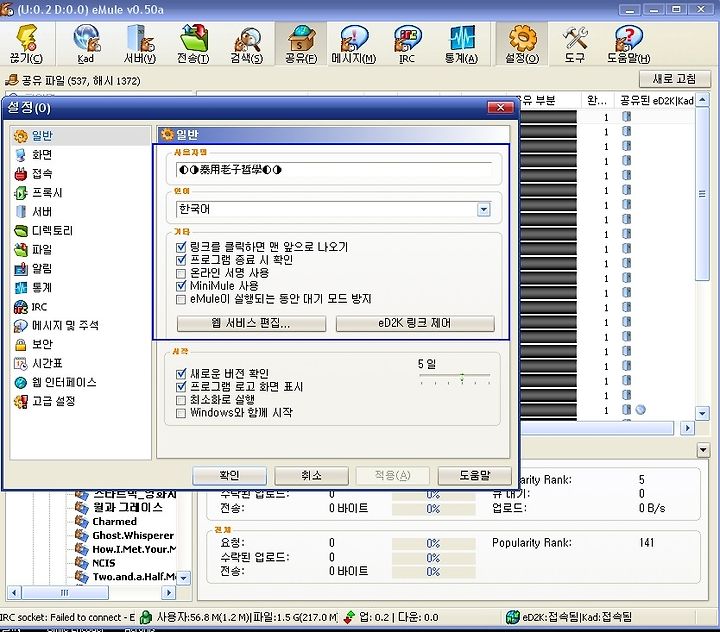Viewport: 720px width, 632px height.
Task: Click the 완... column header
Action: [596, 101]
